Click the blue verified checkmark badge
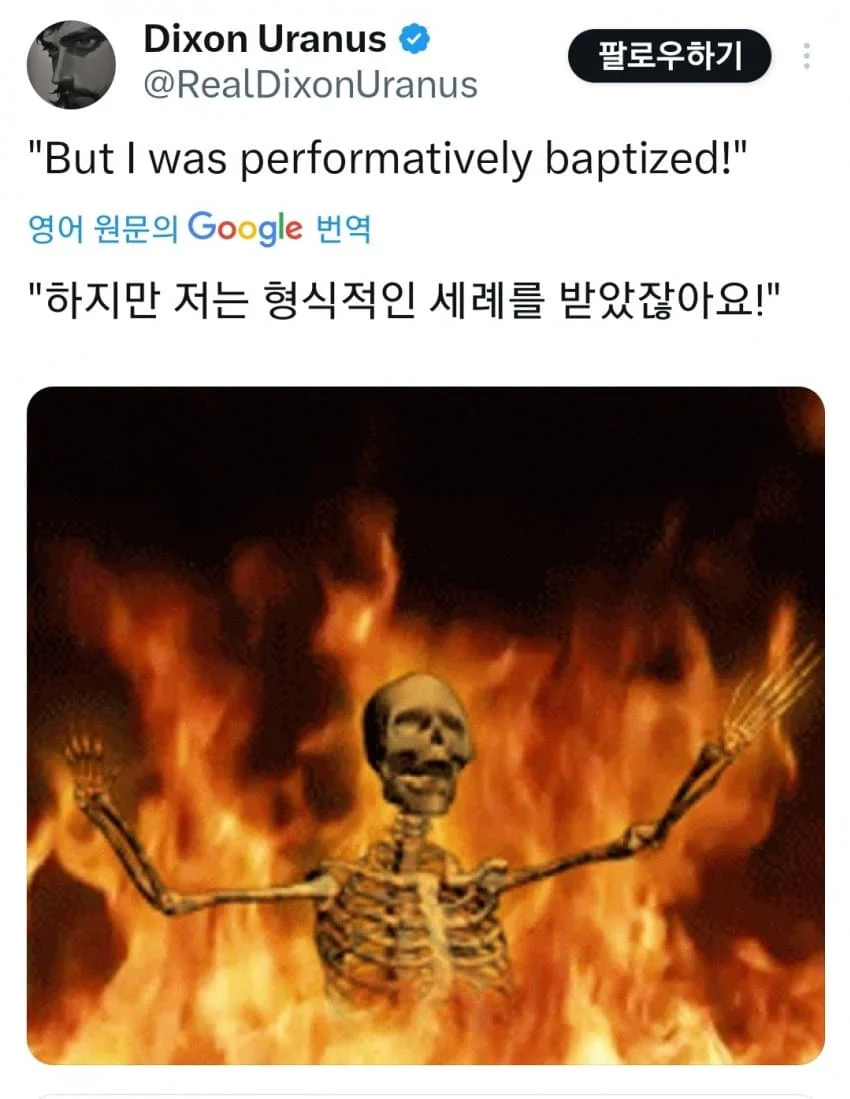Screen dimensions: 850x1099 point(414,39)
